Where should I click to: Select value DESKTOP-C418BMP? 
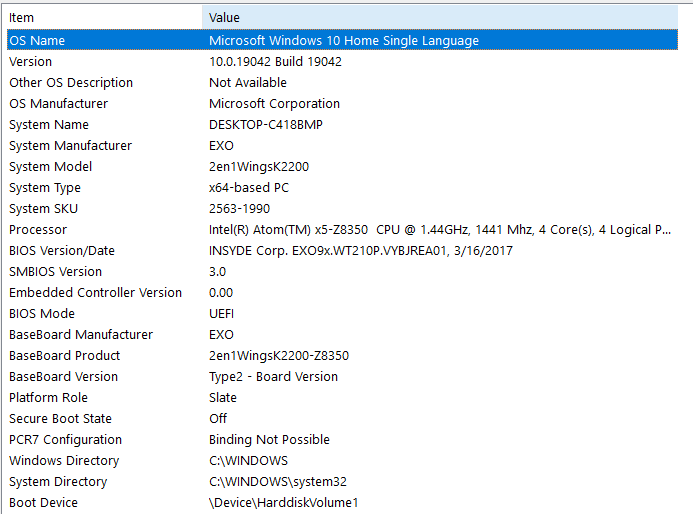coord(266,125)
